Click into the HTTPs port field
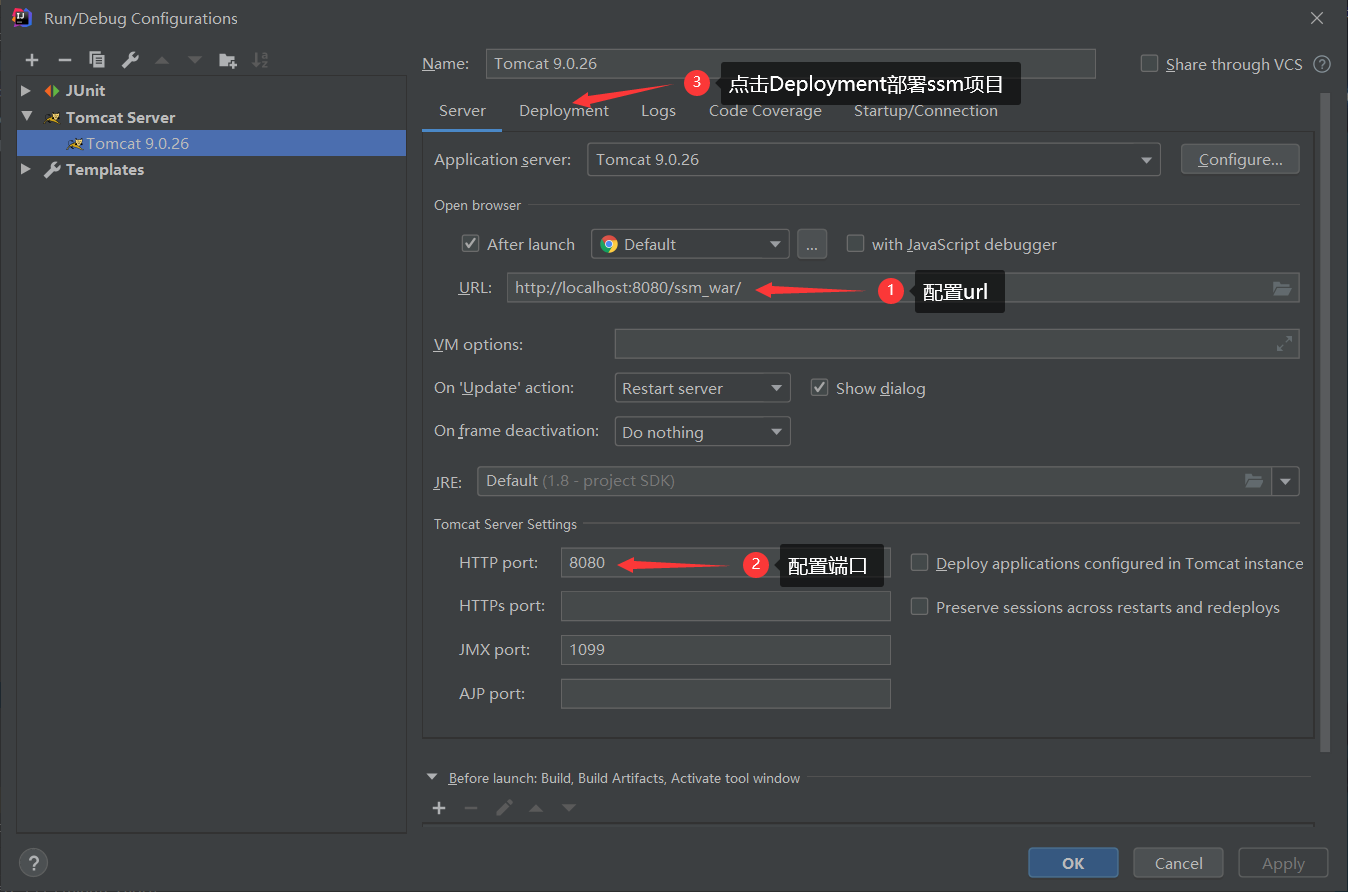This screenshot has width=1348, height=892. click(725, 606)
